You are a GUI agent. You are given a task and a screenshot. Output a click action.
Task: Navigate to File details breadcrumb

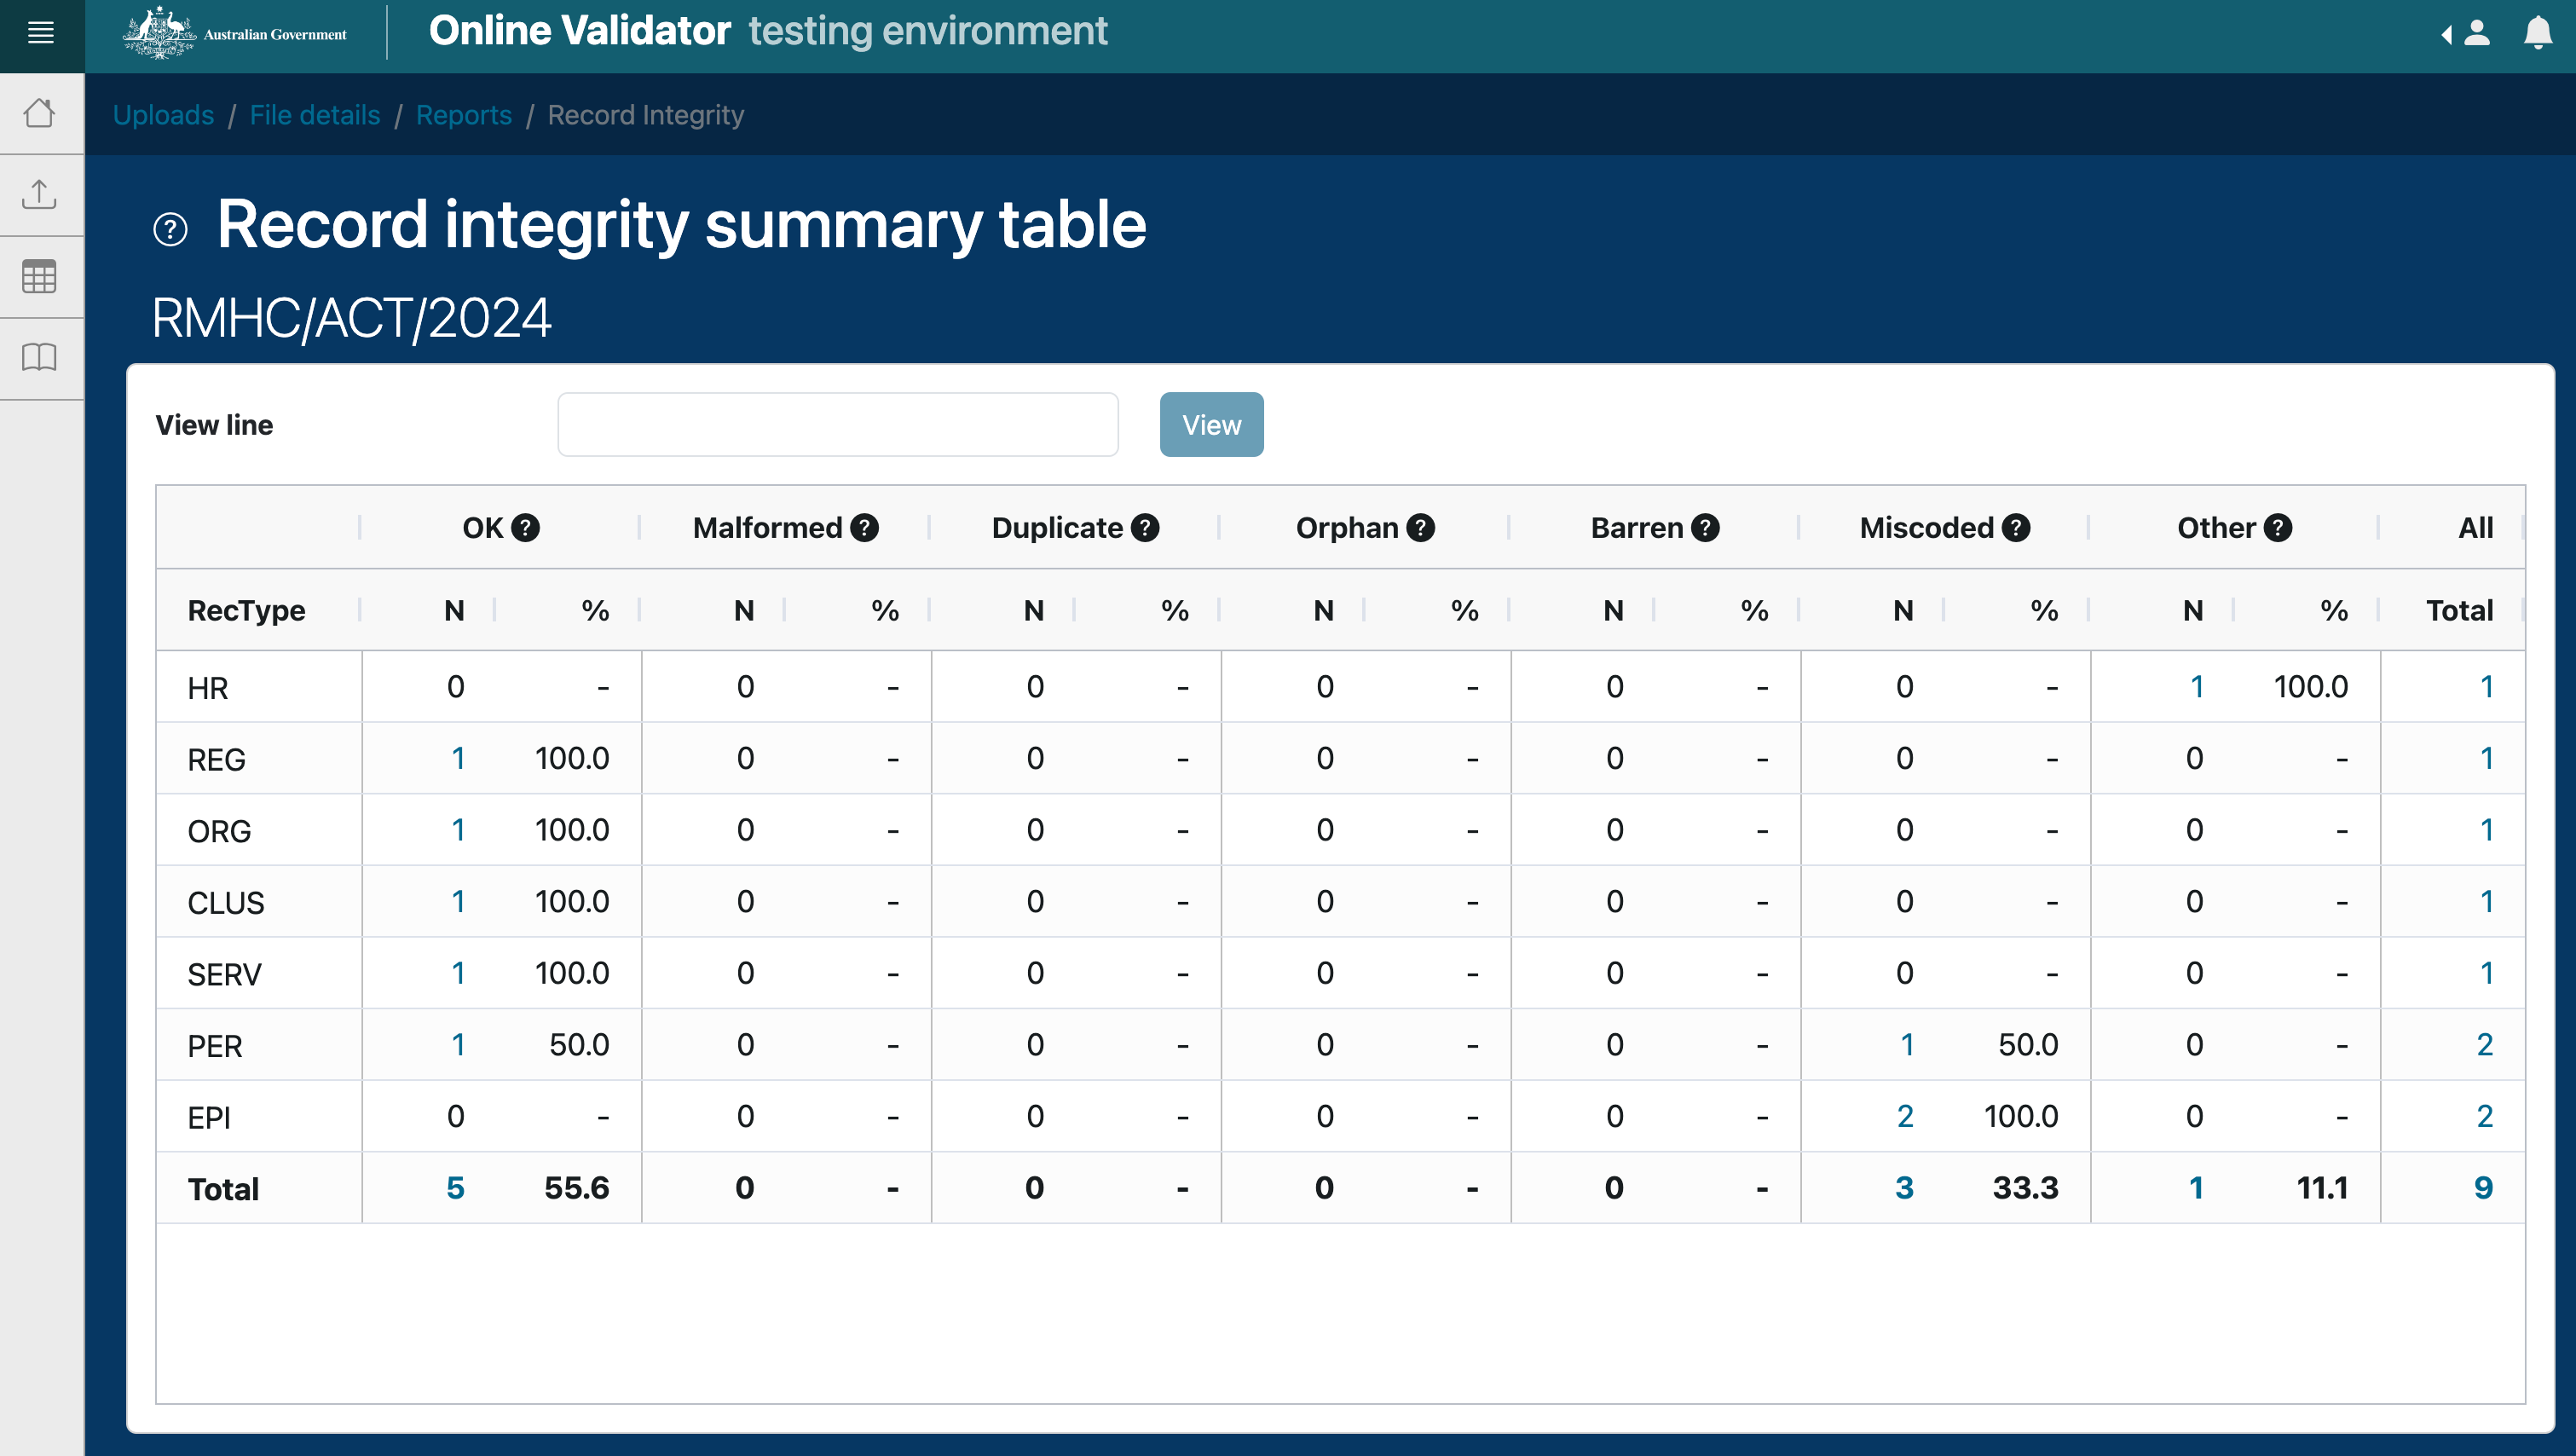pyautogui.click(x=314, y=115)
